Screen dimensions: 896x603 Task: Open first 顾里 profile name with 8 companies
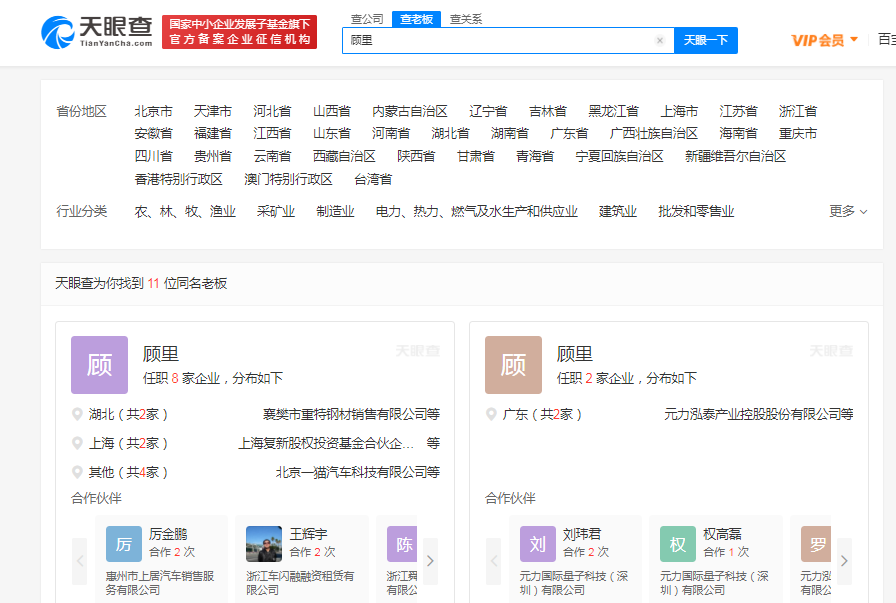coord(161,354)
